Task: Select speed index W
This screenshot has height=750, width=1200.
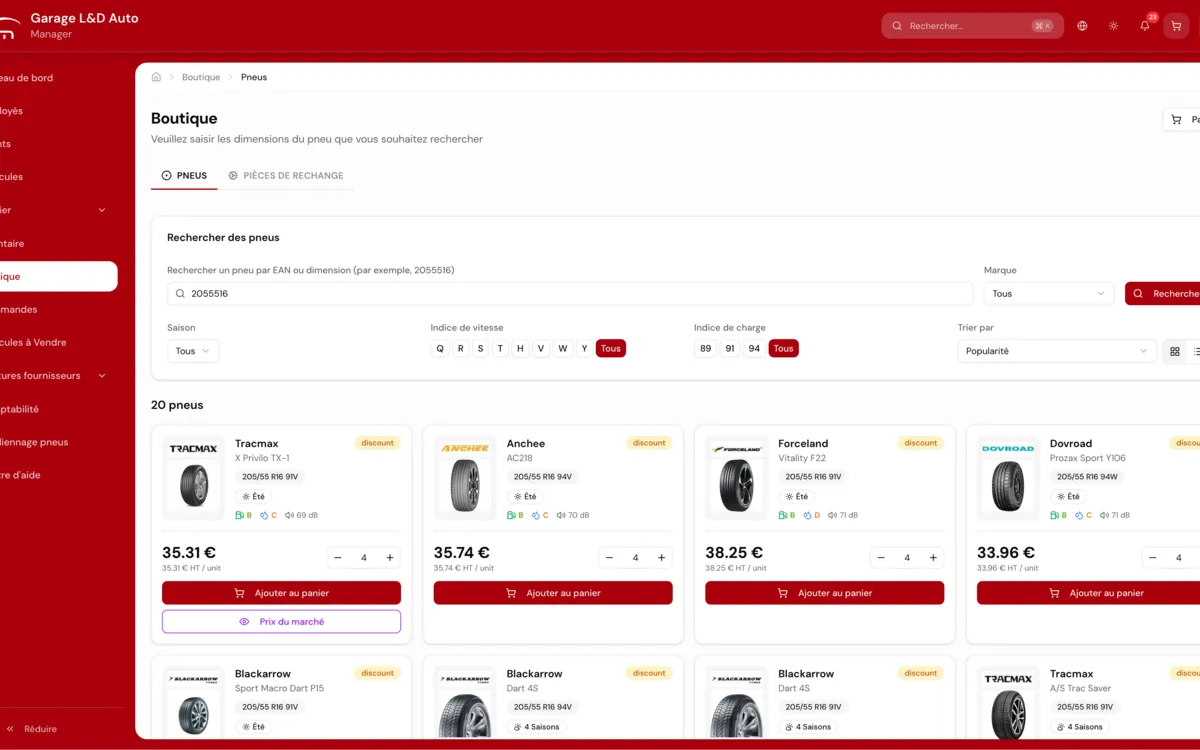Action: coord(563,349)
